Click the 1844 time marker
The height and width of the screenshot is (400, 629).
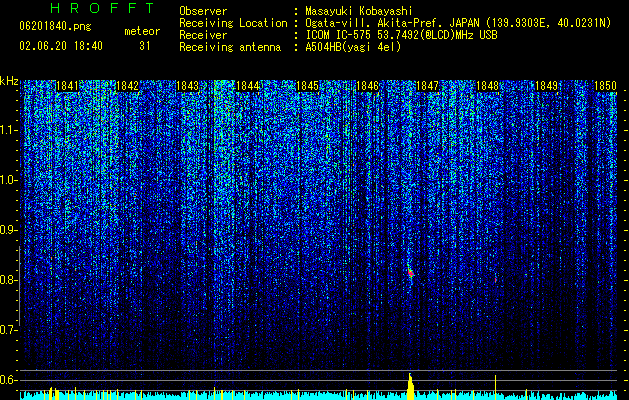(x=247, y=86)
